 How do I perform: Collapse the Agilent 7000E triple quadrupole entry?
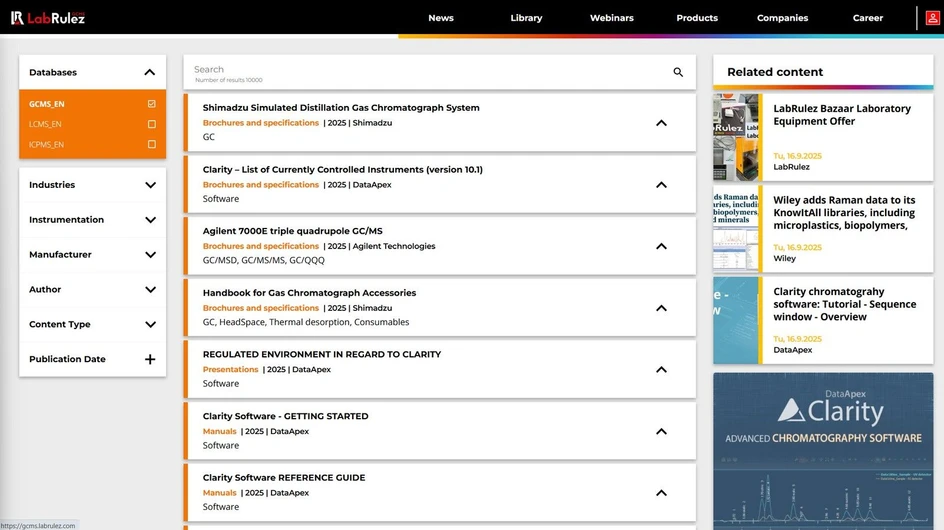[661, 246]
